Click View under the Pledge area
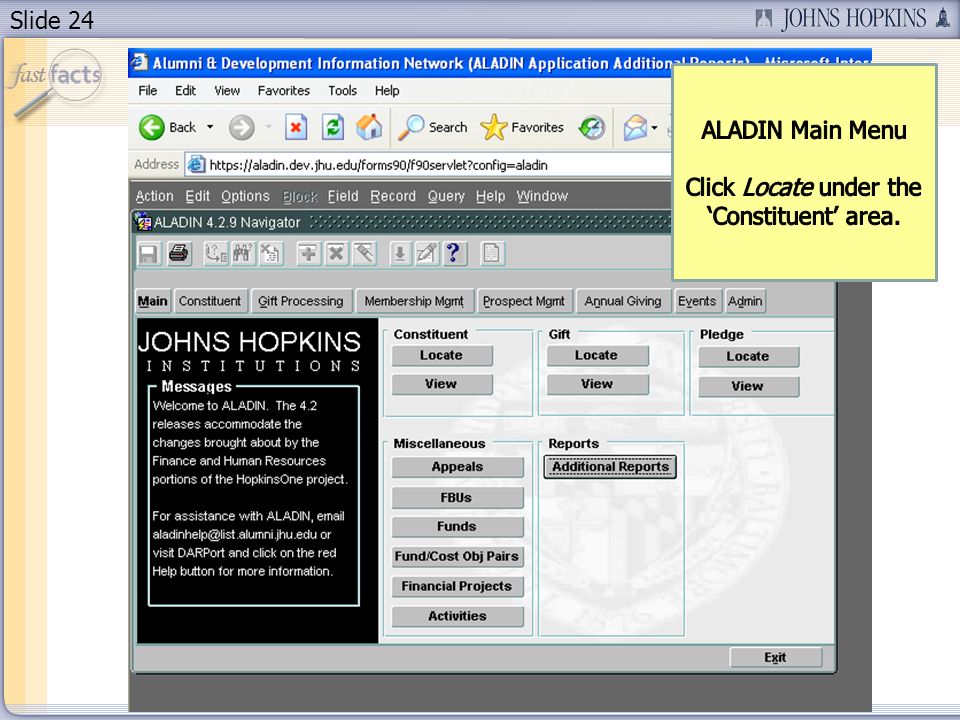Image resolution: width=960 pixels, height=720 pixels. click(x=748, y=387)
